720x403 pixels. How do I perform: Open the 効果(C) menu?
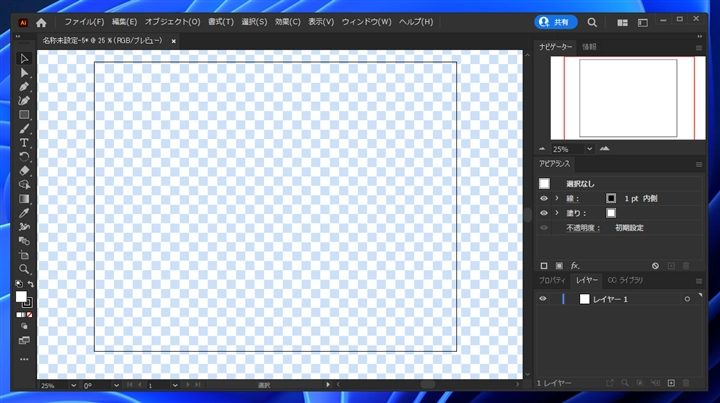click(287, 22)
